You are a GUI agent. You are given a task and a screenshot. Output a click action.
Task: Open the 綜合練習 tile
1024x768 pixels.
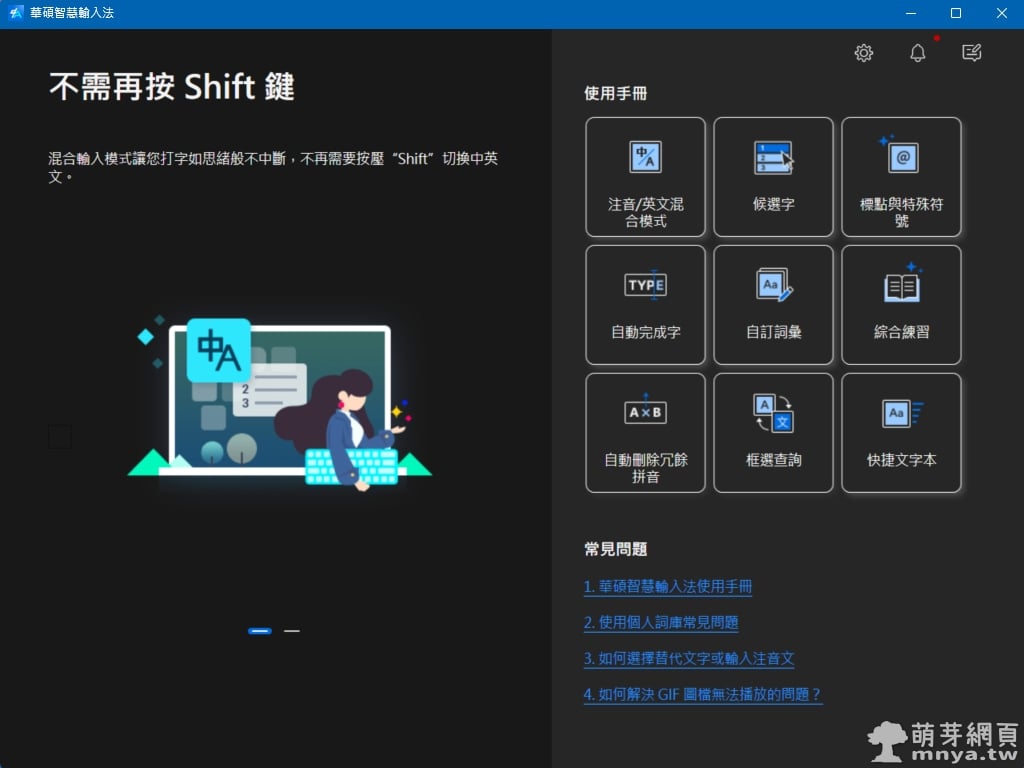pyautogui.click(x=901, y=305)
